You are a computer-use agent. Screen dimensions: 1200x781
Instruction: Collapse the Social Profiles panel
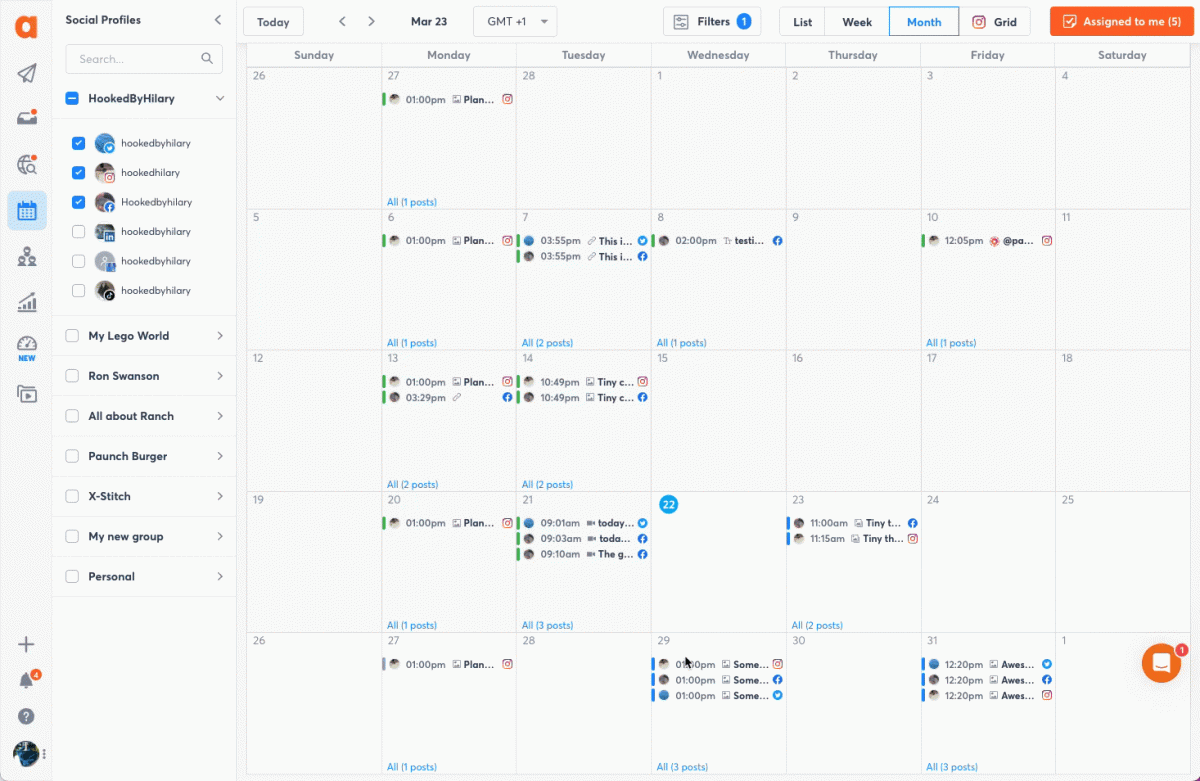pyautogui.click(x=218, y=20)
